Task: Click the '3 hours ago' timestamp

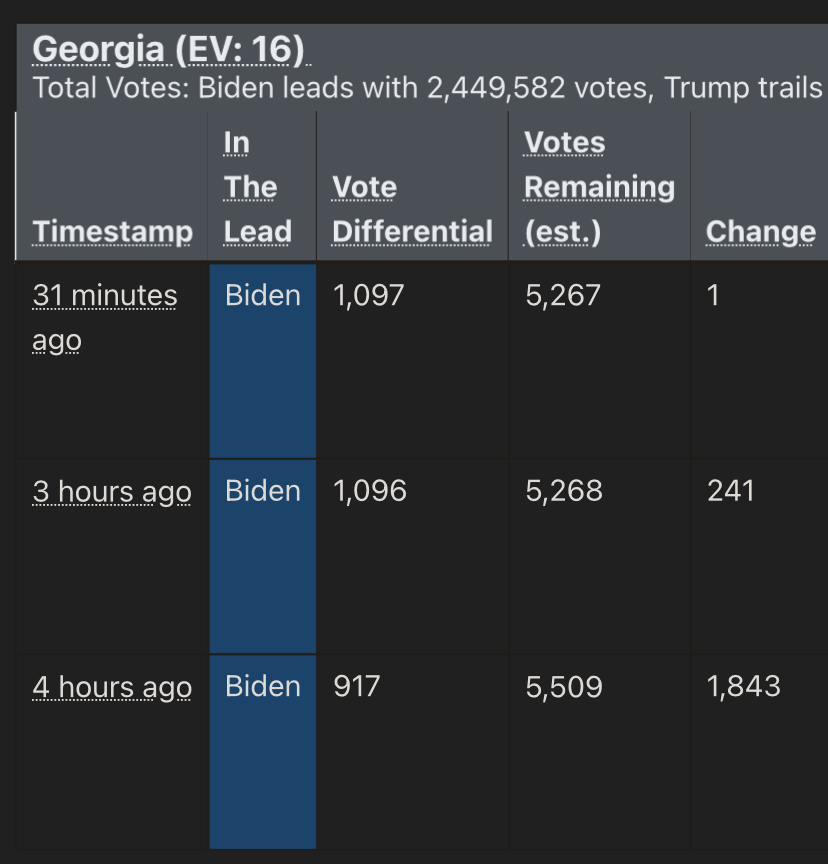Action: click(112, 492)
